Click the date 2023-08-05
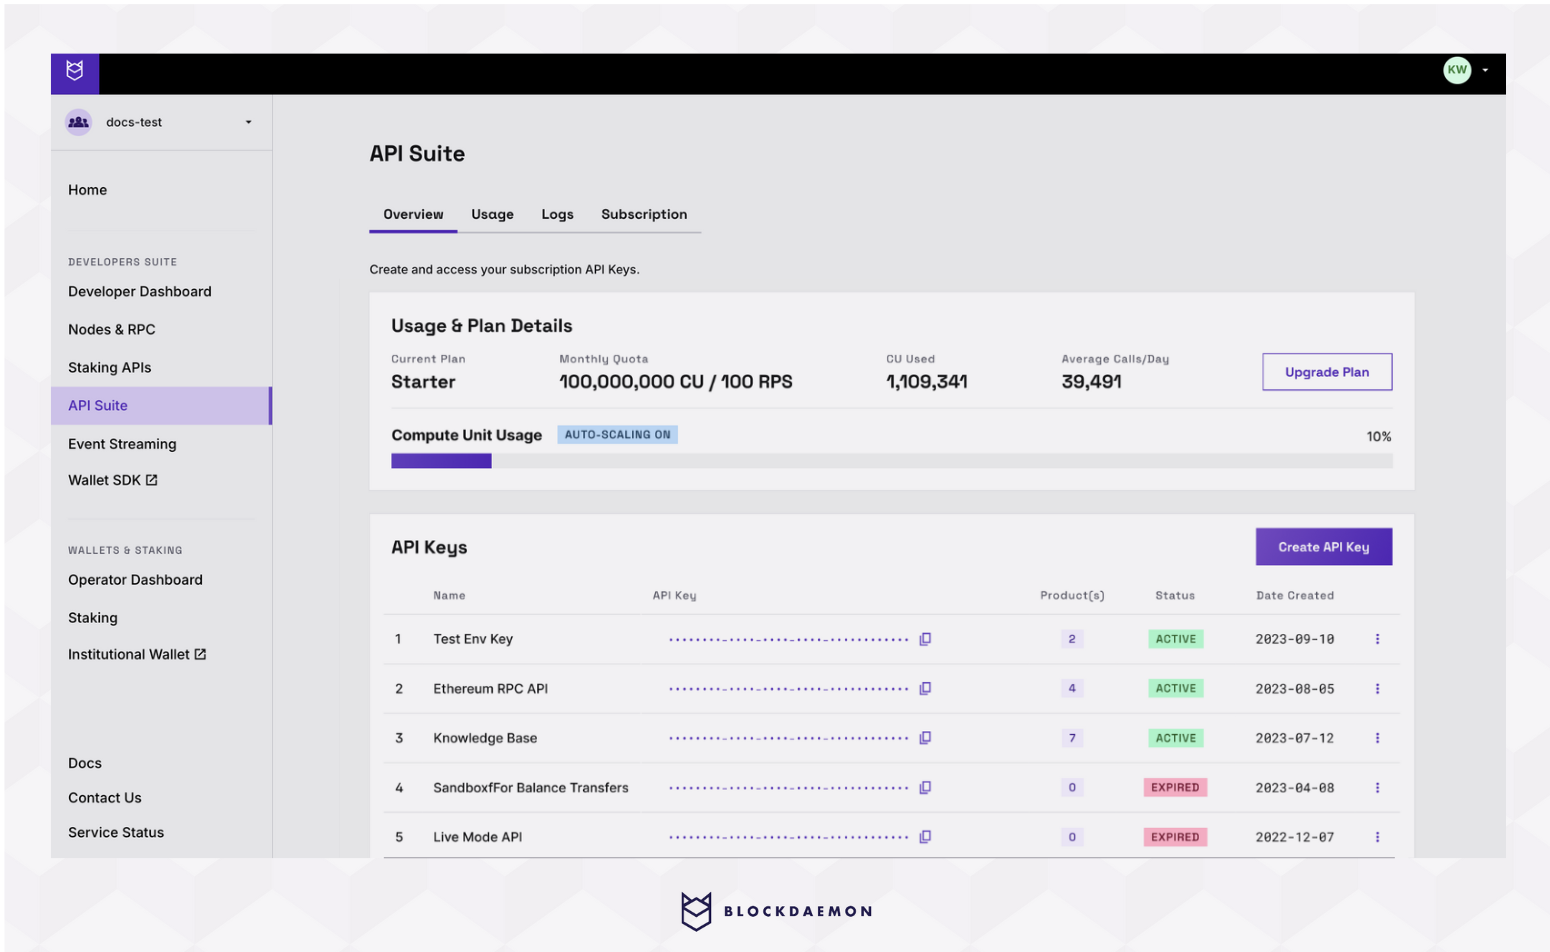 click(x=1294, y=689)
